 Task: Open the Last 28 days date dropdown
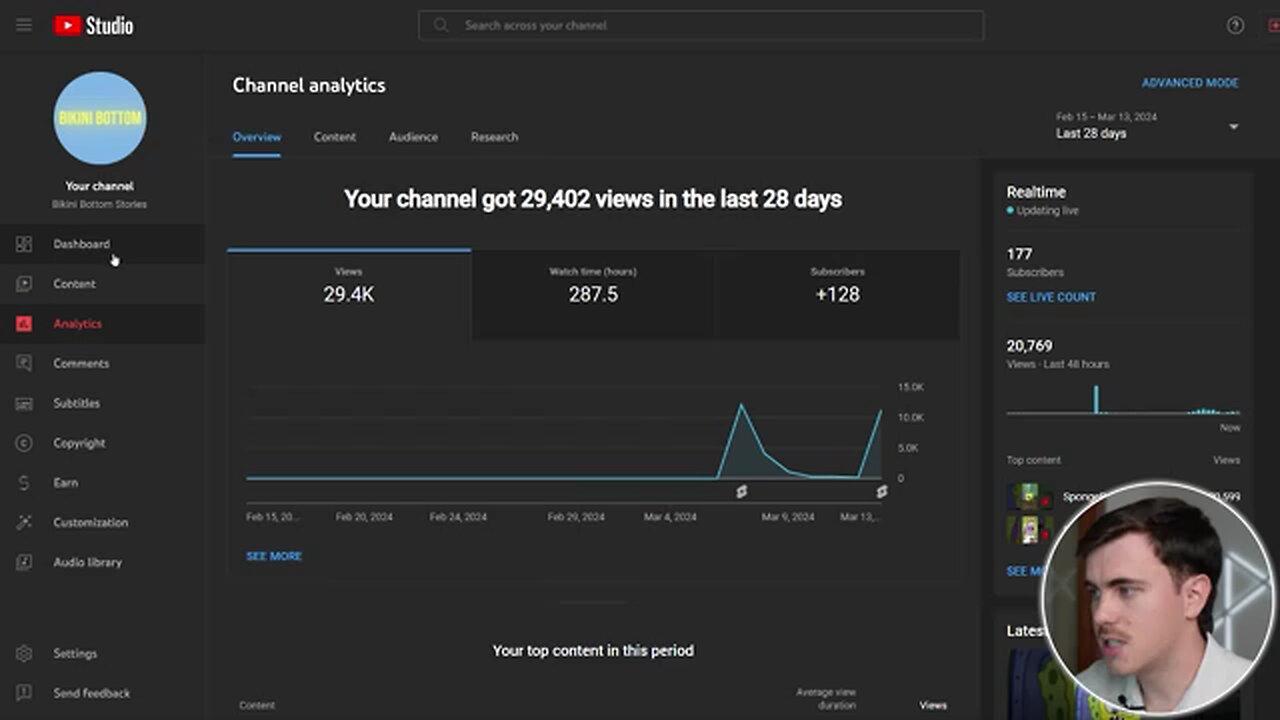[1148, 126]
